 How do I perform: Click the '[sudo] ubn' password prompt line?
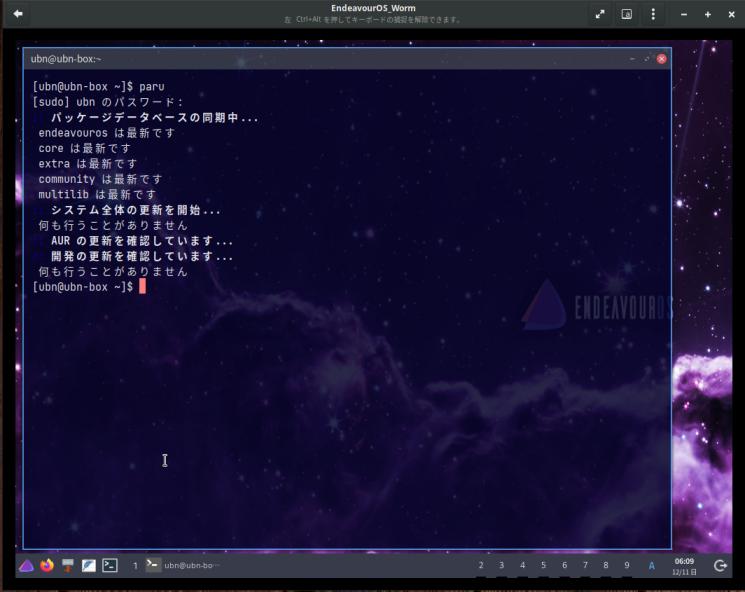point(108,102)
